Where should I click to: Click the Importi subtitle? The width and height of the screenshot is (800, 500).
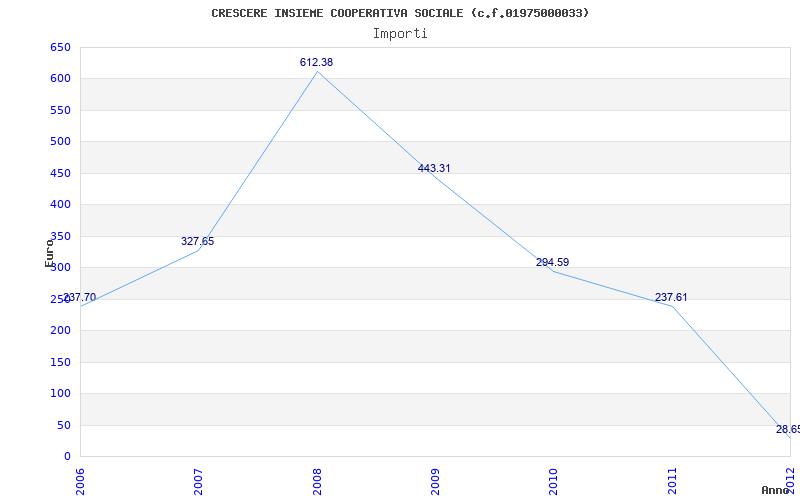400,34
